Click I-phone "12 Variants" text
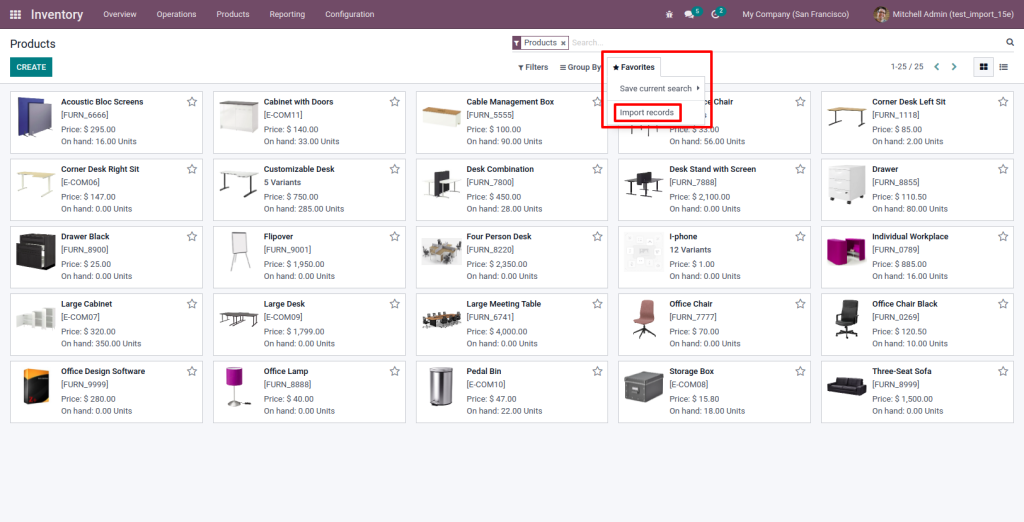This screenshot has height=522, width=1024. (690, 250)
